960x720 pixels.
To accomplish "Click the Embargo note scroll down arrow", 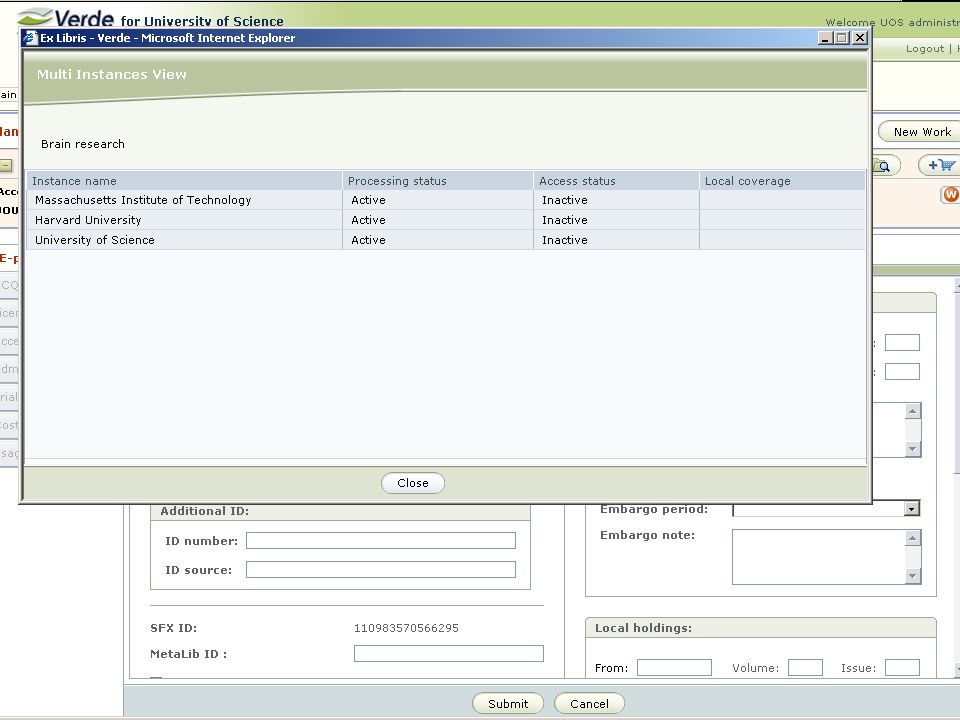I will tap(913, 576).
